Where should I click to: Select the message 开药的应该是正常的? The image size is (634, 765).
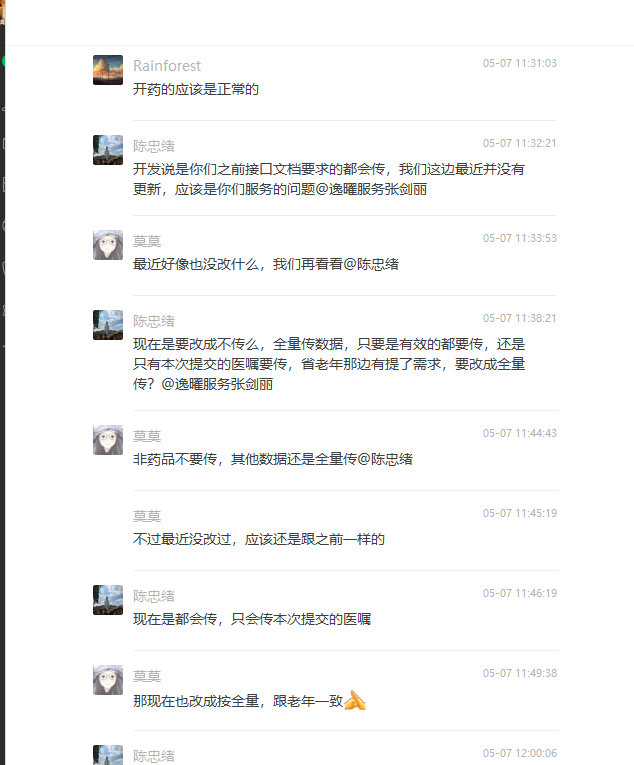196,89
